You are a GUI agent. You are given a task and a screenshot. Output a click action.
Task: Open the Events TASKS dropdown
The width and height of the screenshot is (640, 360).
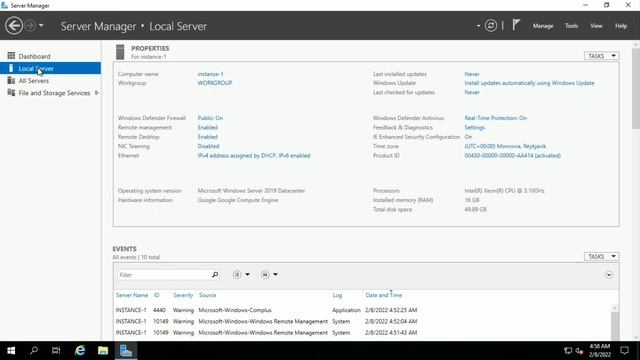pyautogui.click(x=601, y=256)
